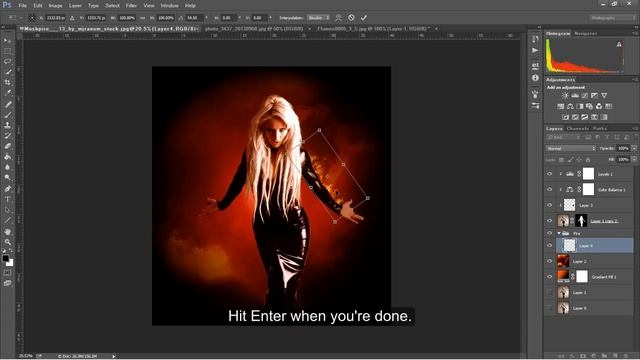Select the Horizontal Type tool
The image size is (640, 360).
pos(7,199)
